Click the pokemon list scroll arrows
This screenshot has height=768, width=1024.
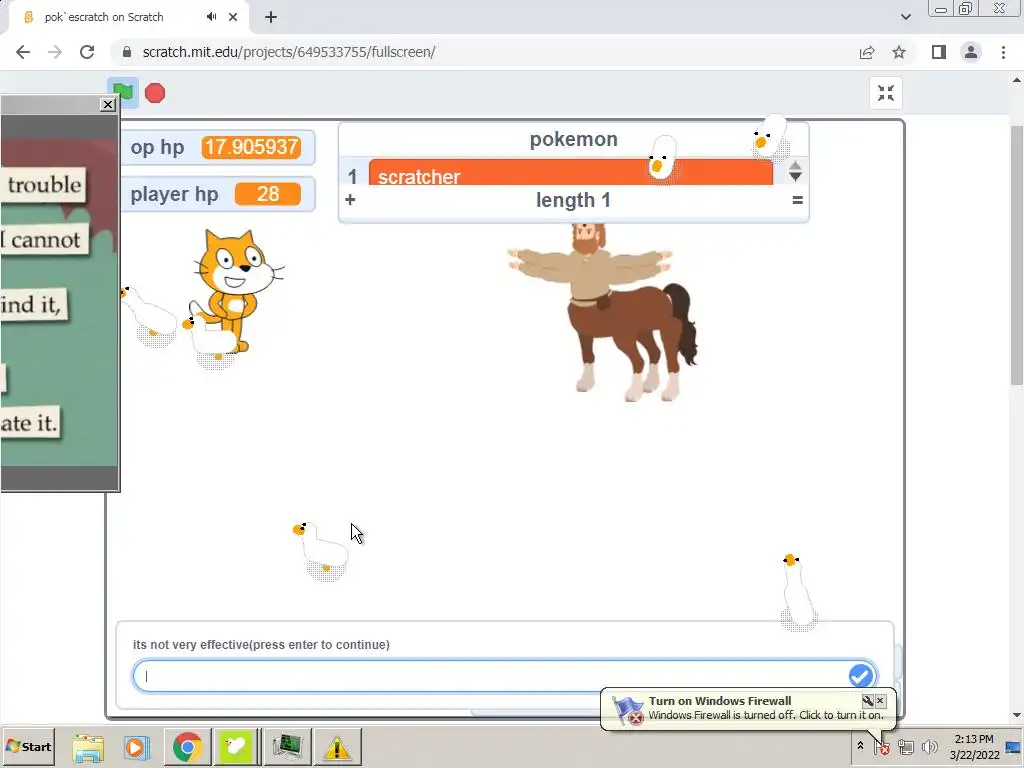795,172
